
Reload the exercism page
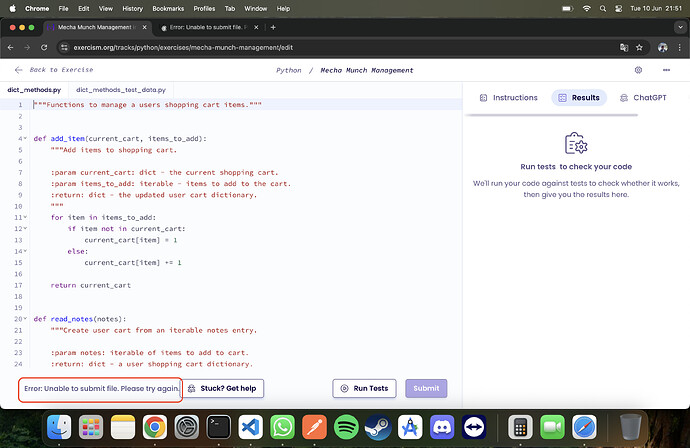[44, 48]
